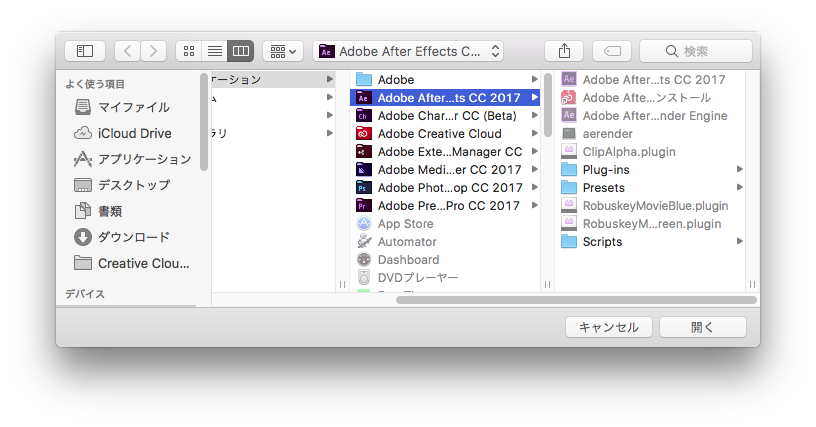Select the Adobe folder icon
The height and width of the screenshot is (427, 816).
point(364,80)
